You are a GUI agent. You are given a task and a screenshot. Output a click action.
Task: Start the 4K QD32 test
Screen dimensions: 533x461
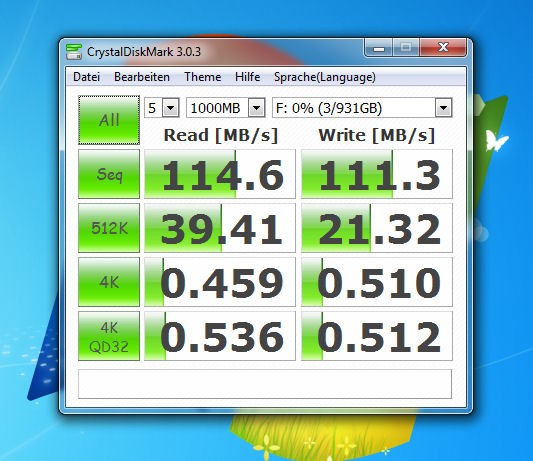tap(109, 336)
